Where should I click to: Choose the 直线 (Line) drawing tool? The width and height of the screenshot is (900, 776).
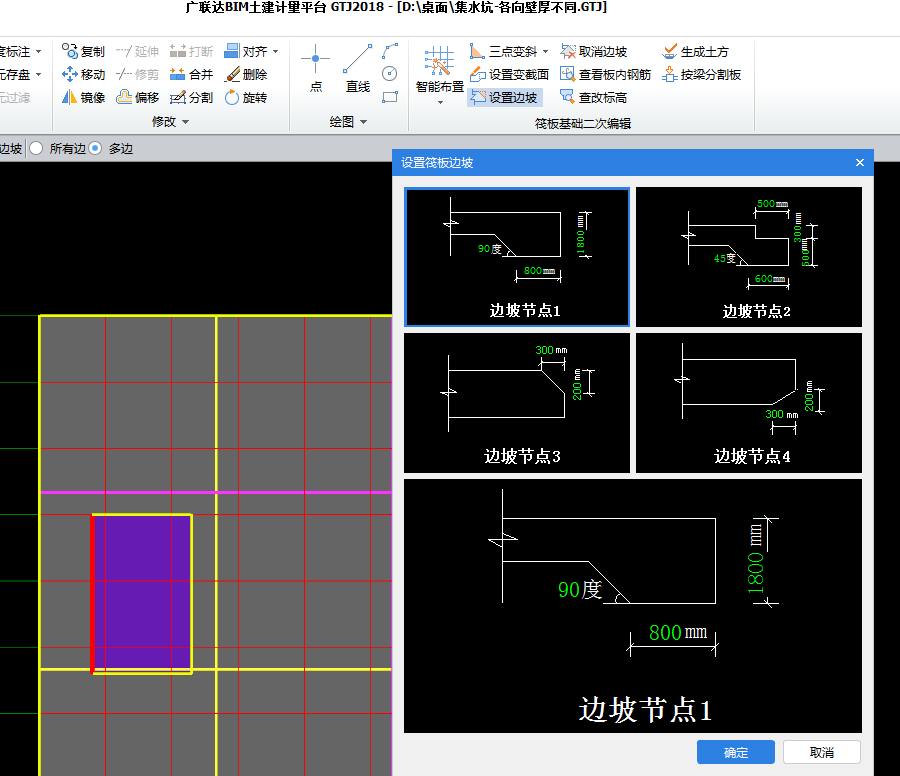coord(358,68)
